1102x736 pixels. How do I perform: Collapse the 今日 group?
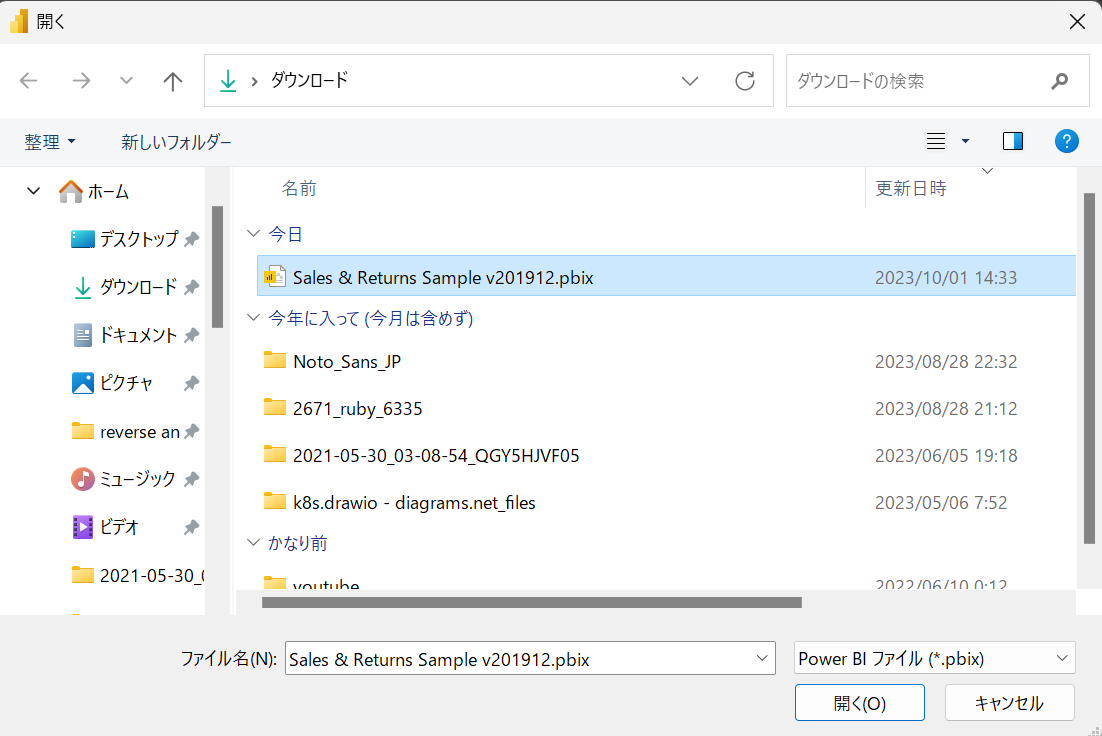253,233
